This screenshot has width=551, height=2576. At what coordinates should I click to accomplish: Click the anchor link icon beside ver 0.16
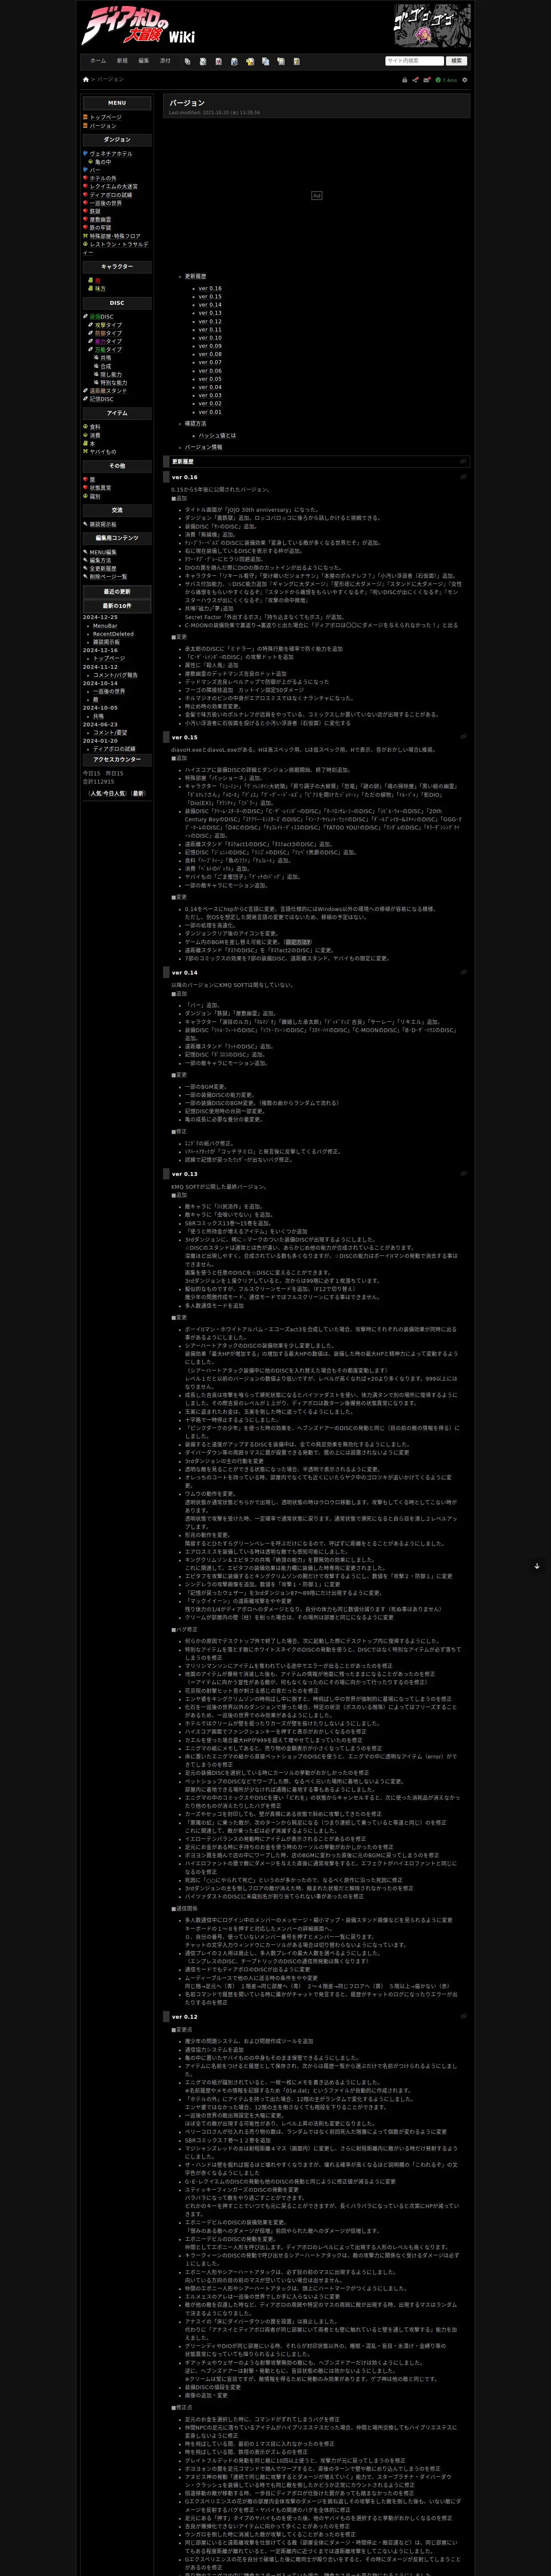point(463,477)
